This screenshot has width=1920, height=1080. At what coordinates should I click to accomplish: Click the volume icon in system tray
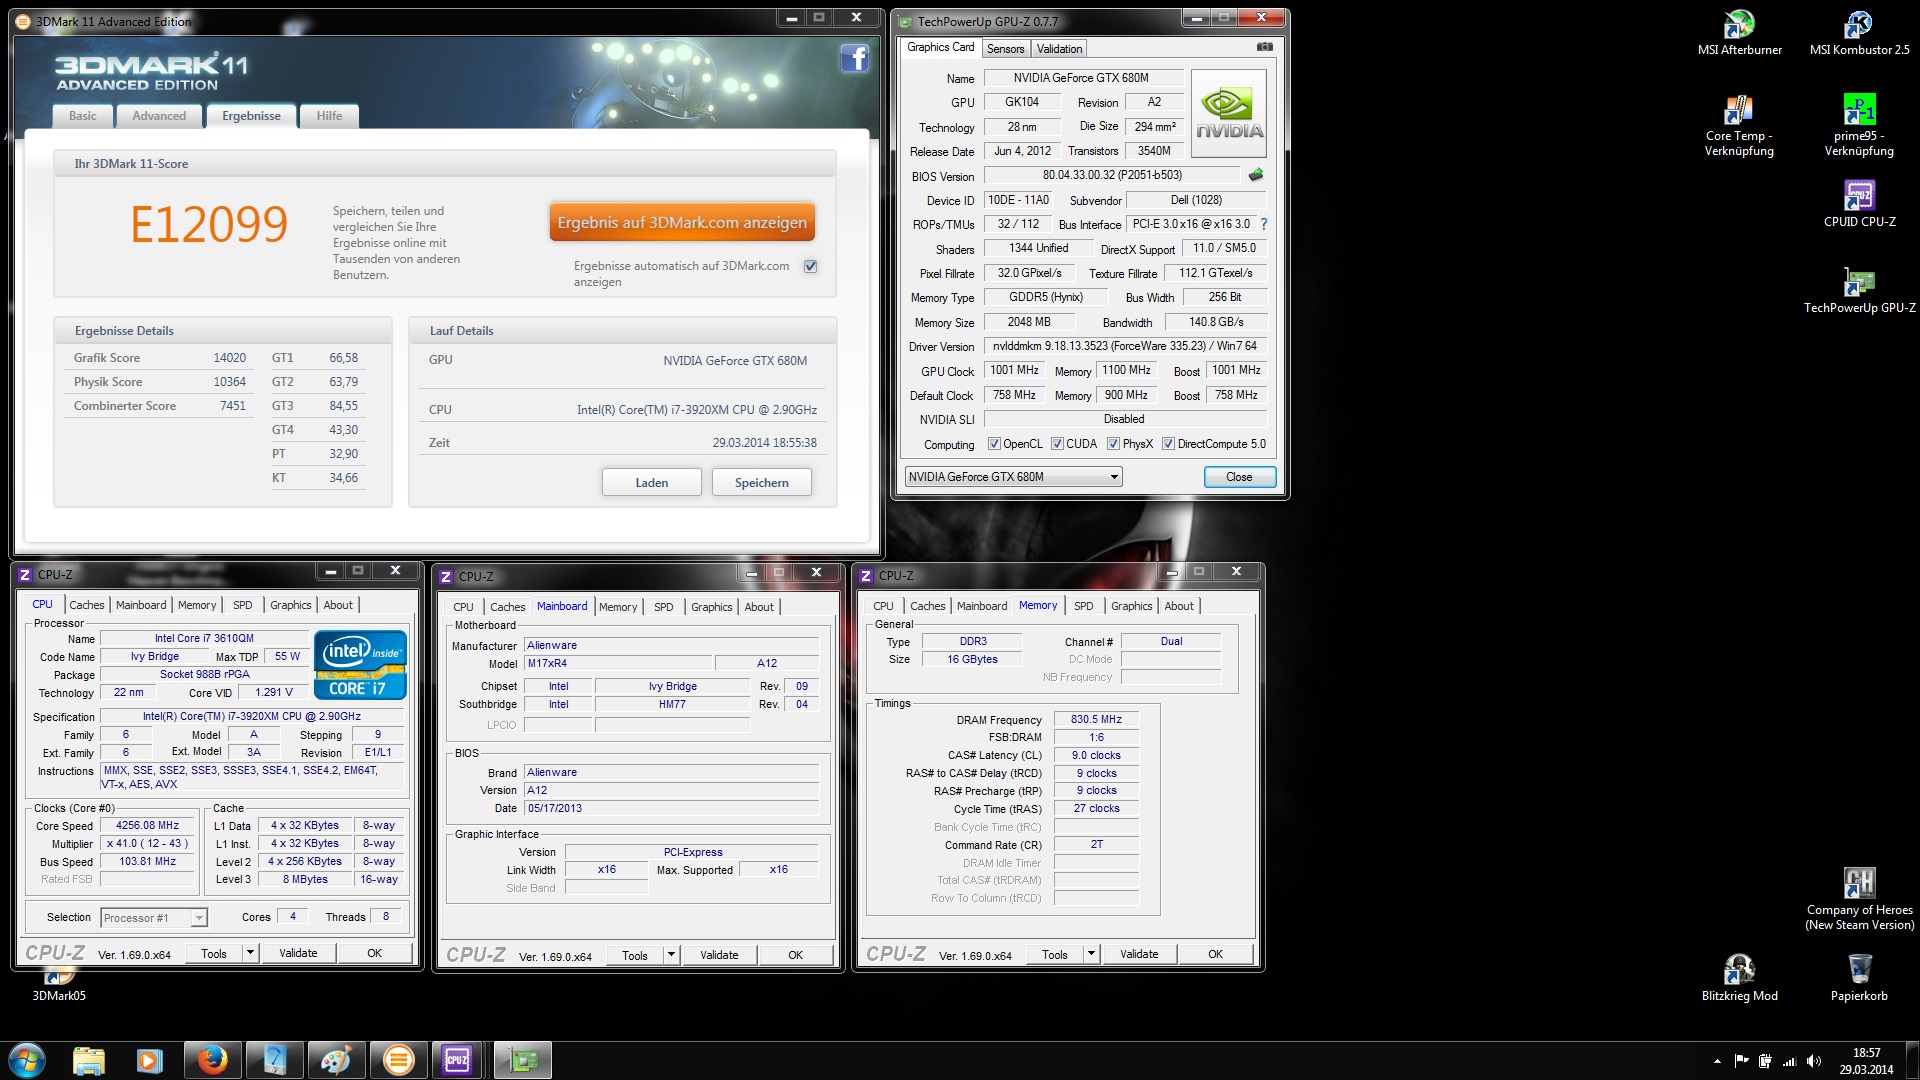click(1814, 1061)
